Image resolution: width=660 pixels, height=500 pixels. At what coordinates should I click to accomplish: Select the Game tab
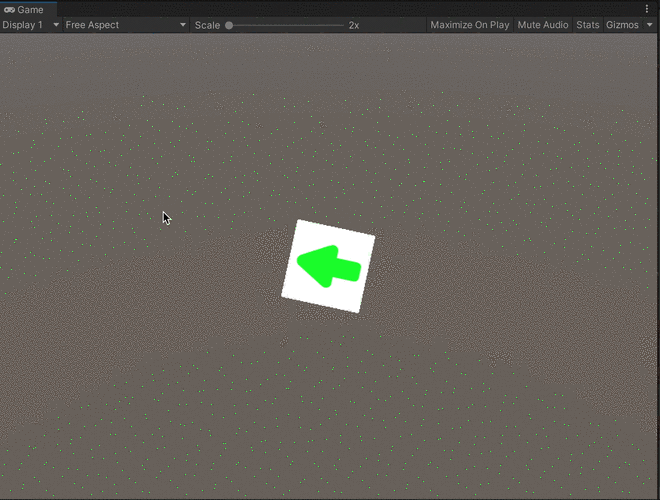[30, 9]
